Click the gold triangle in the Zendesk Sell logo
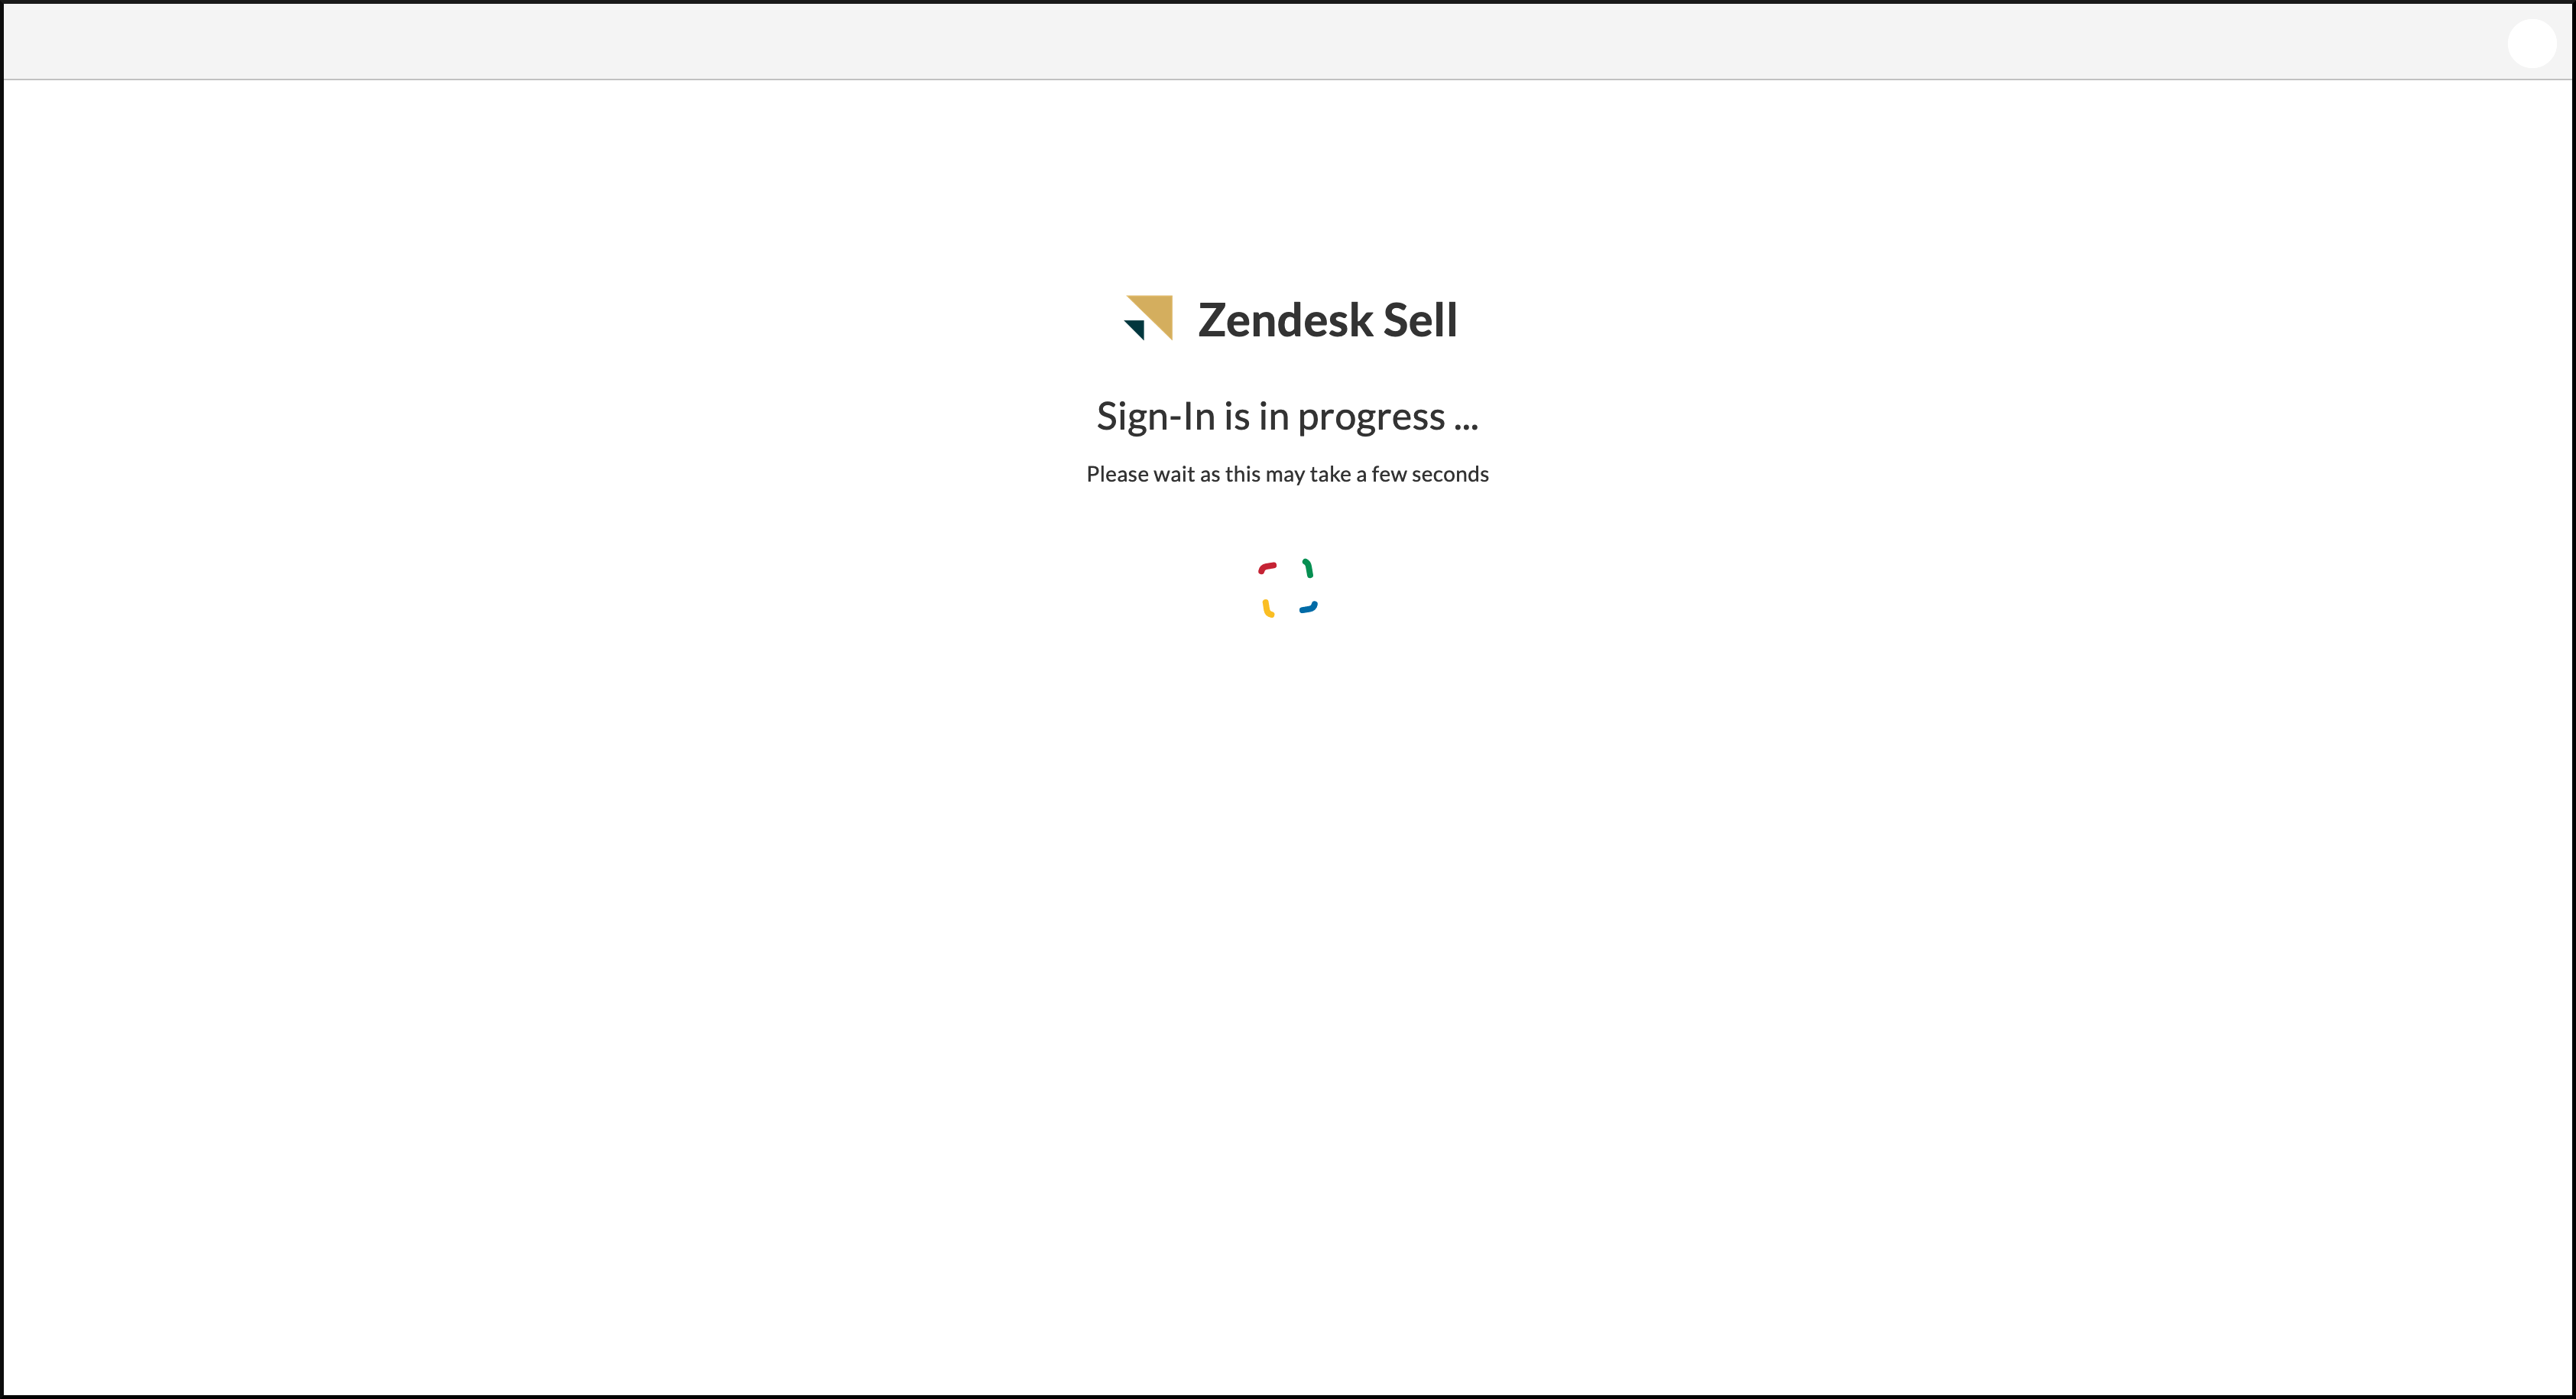This screenshot has height=1399, width=2576. click(1155, 311)
